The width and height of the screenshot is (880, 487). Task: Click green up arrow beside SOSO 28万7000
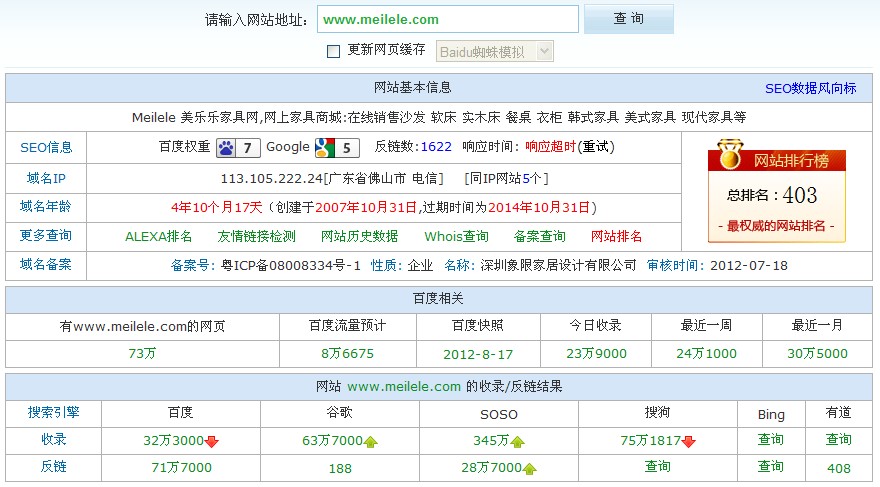tap(529, 468)
